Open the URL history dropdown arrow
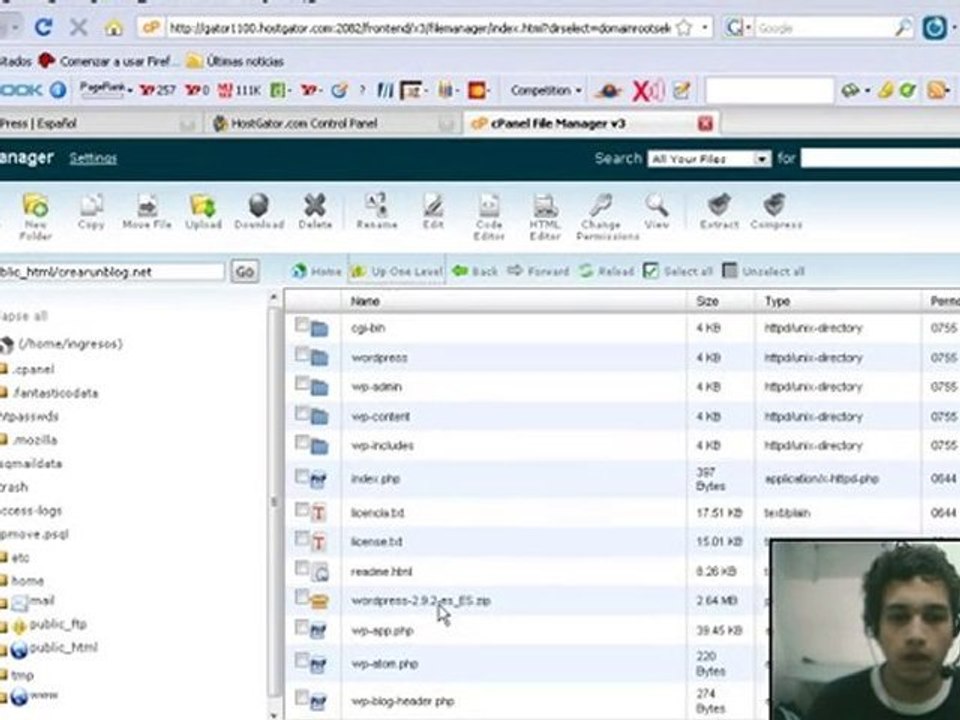 coord(705,28)
